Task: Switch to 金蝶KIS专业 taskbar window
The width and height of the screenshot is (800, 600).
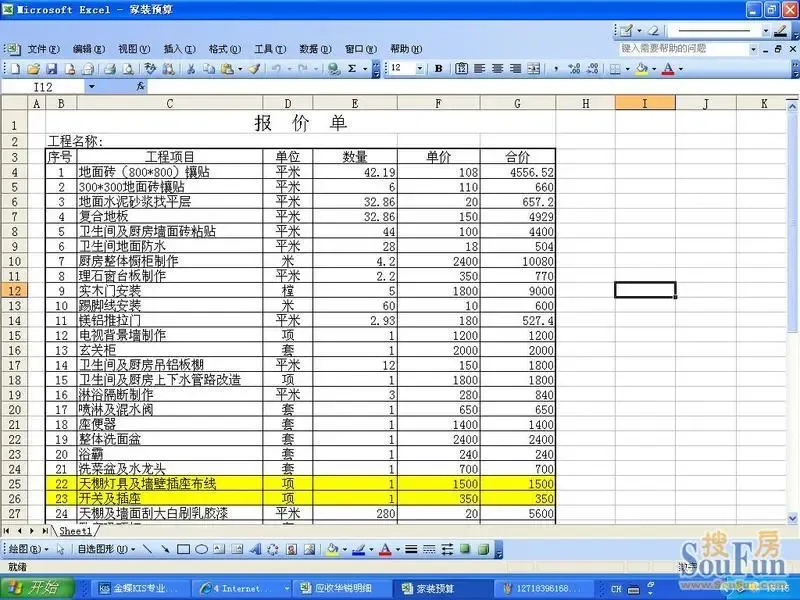Action: click(x=139, y=588)
